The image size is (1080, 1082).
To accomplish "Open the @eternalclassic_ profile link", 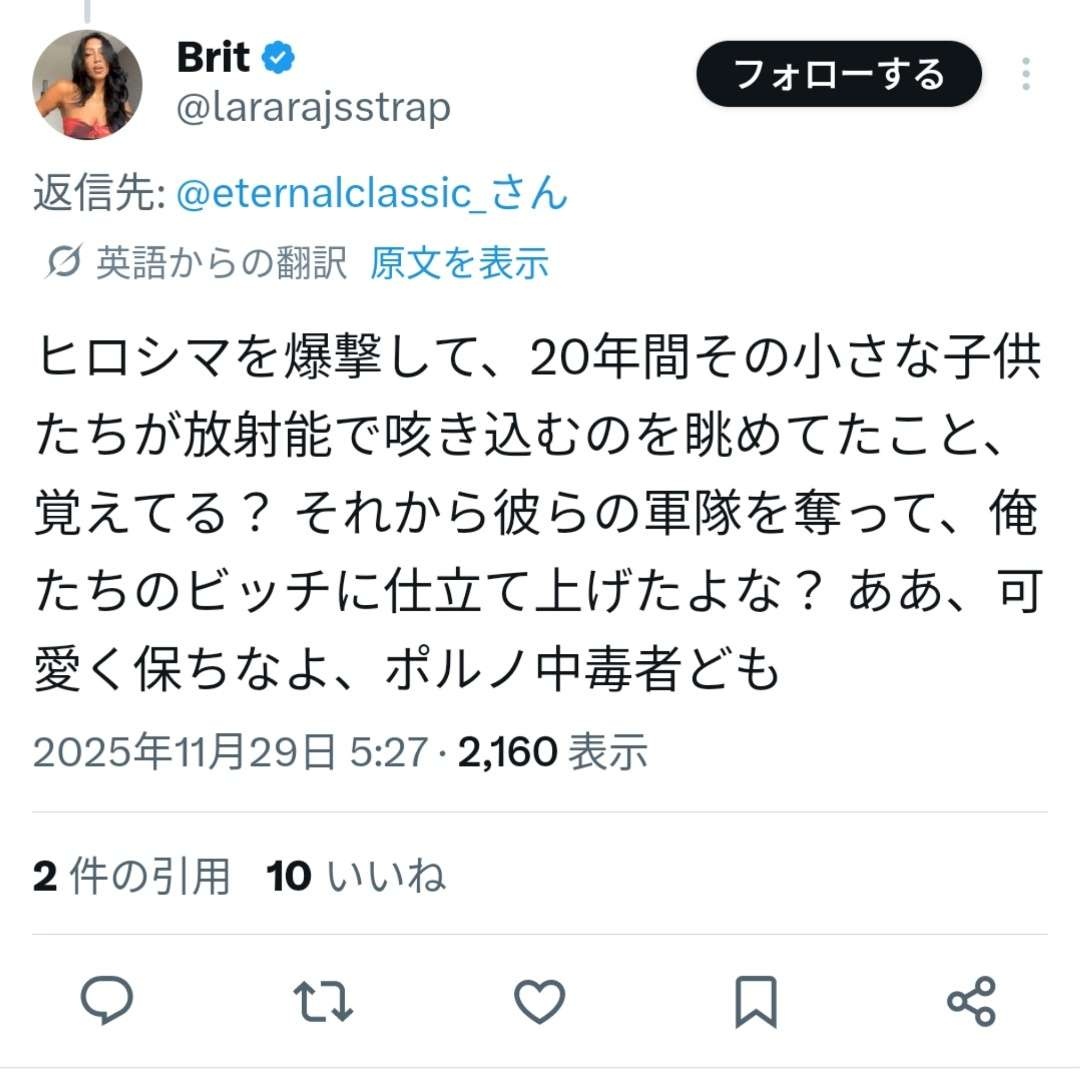I will [371, 193].
